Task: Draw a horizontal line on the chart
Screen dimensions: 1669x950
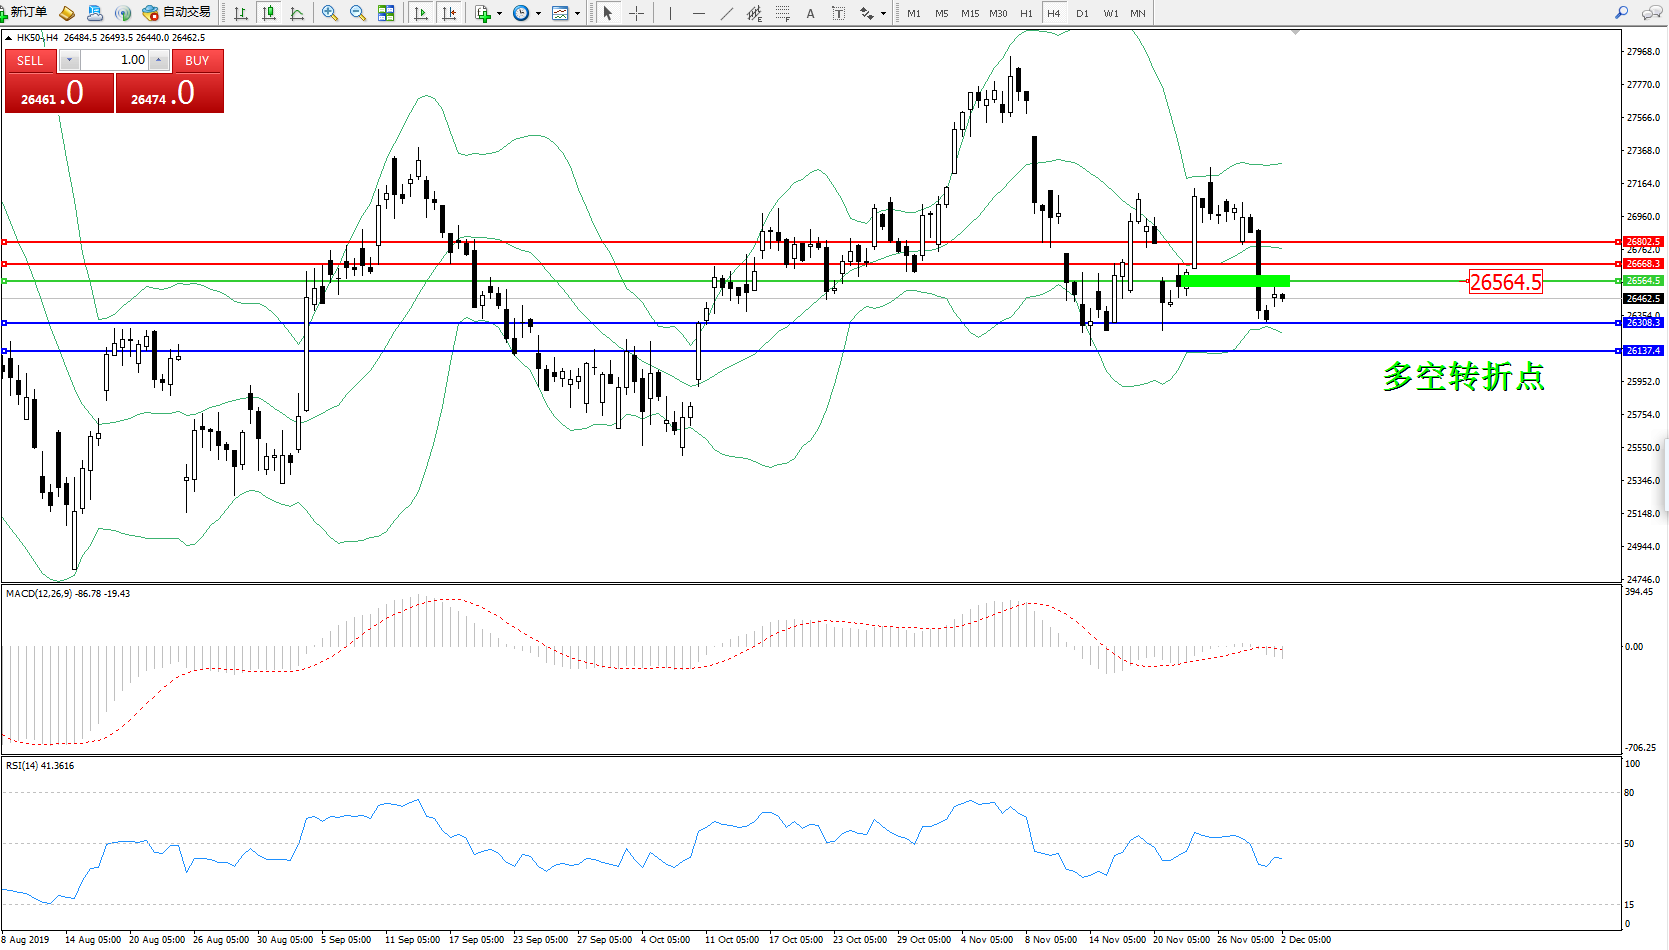Action: tap(698, 13)
